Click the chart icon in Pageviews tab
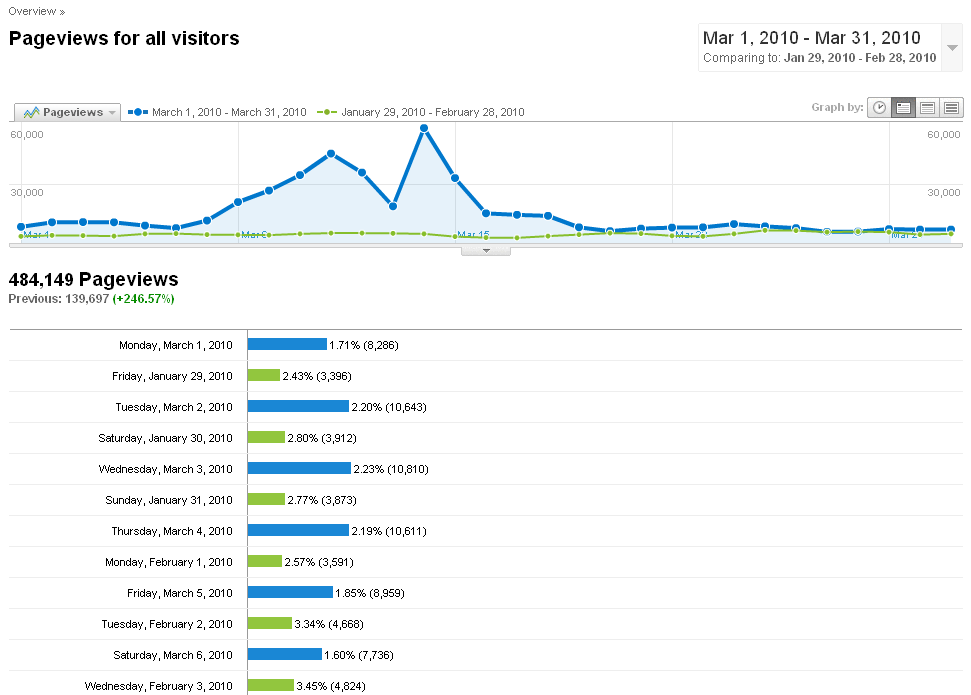The width and height of the screenshot is (971, 695). pos(31,113)
